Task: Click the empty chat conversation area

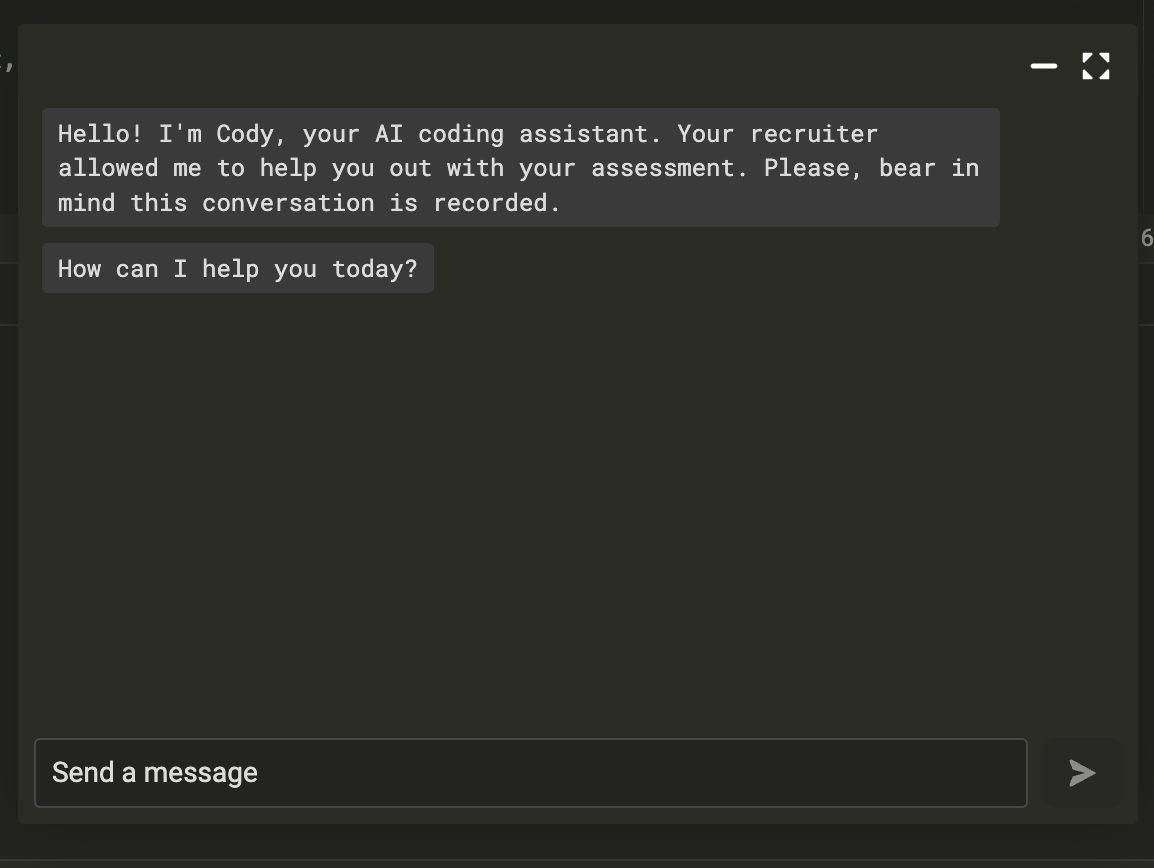Action: click(x=520, y=500)
